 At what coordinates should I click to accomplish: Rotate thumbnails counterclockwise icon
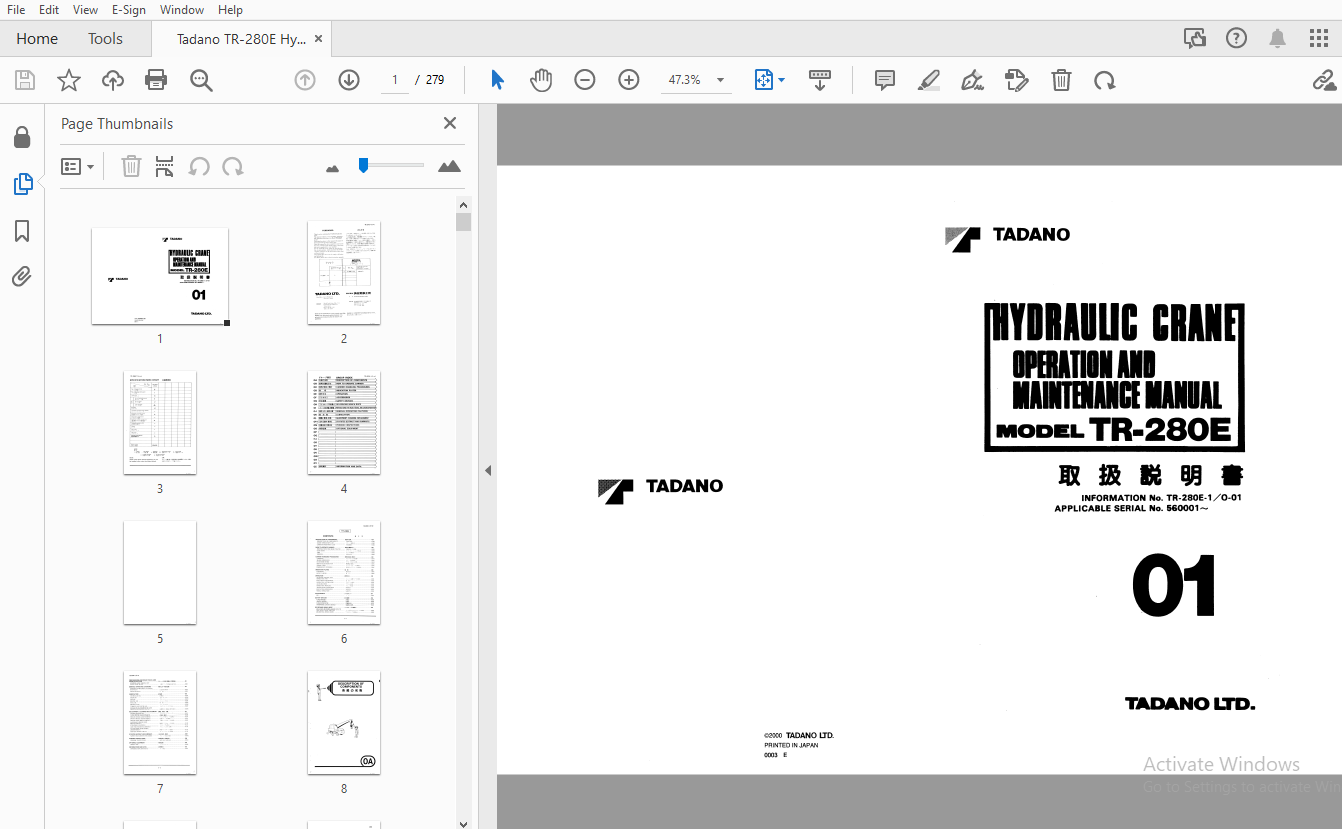(199, 167)
